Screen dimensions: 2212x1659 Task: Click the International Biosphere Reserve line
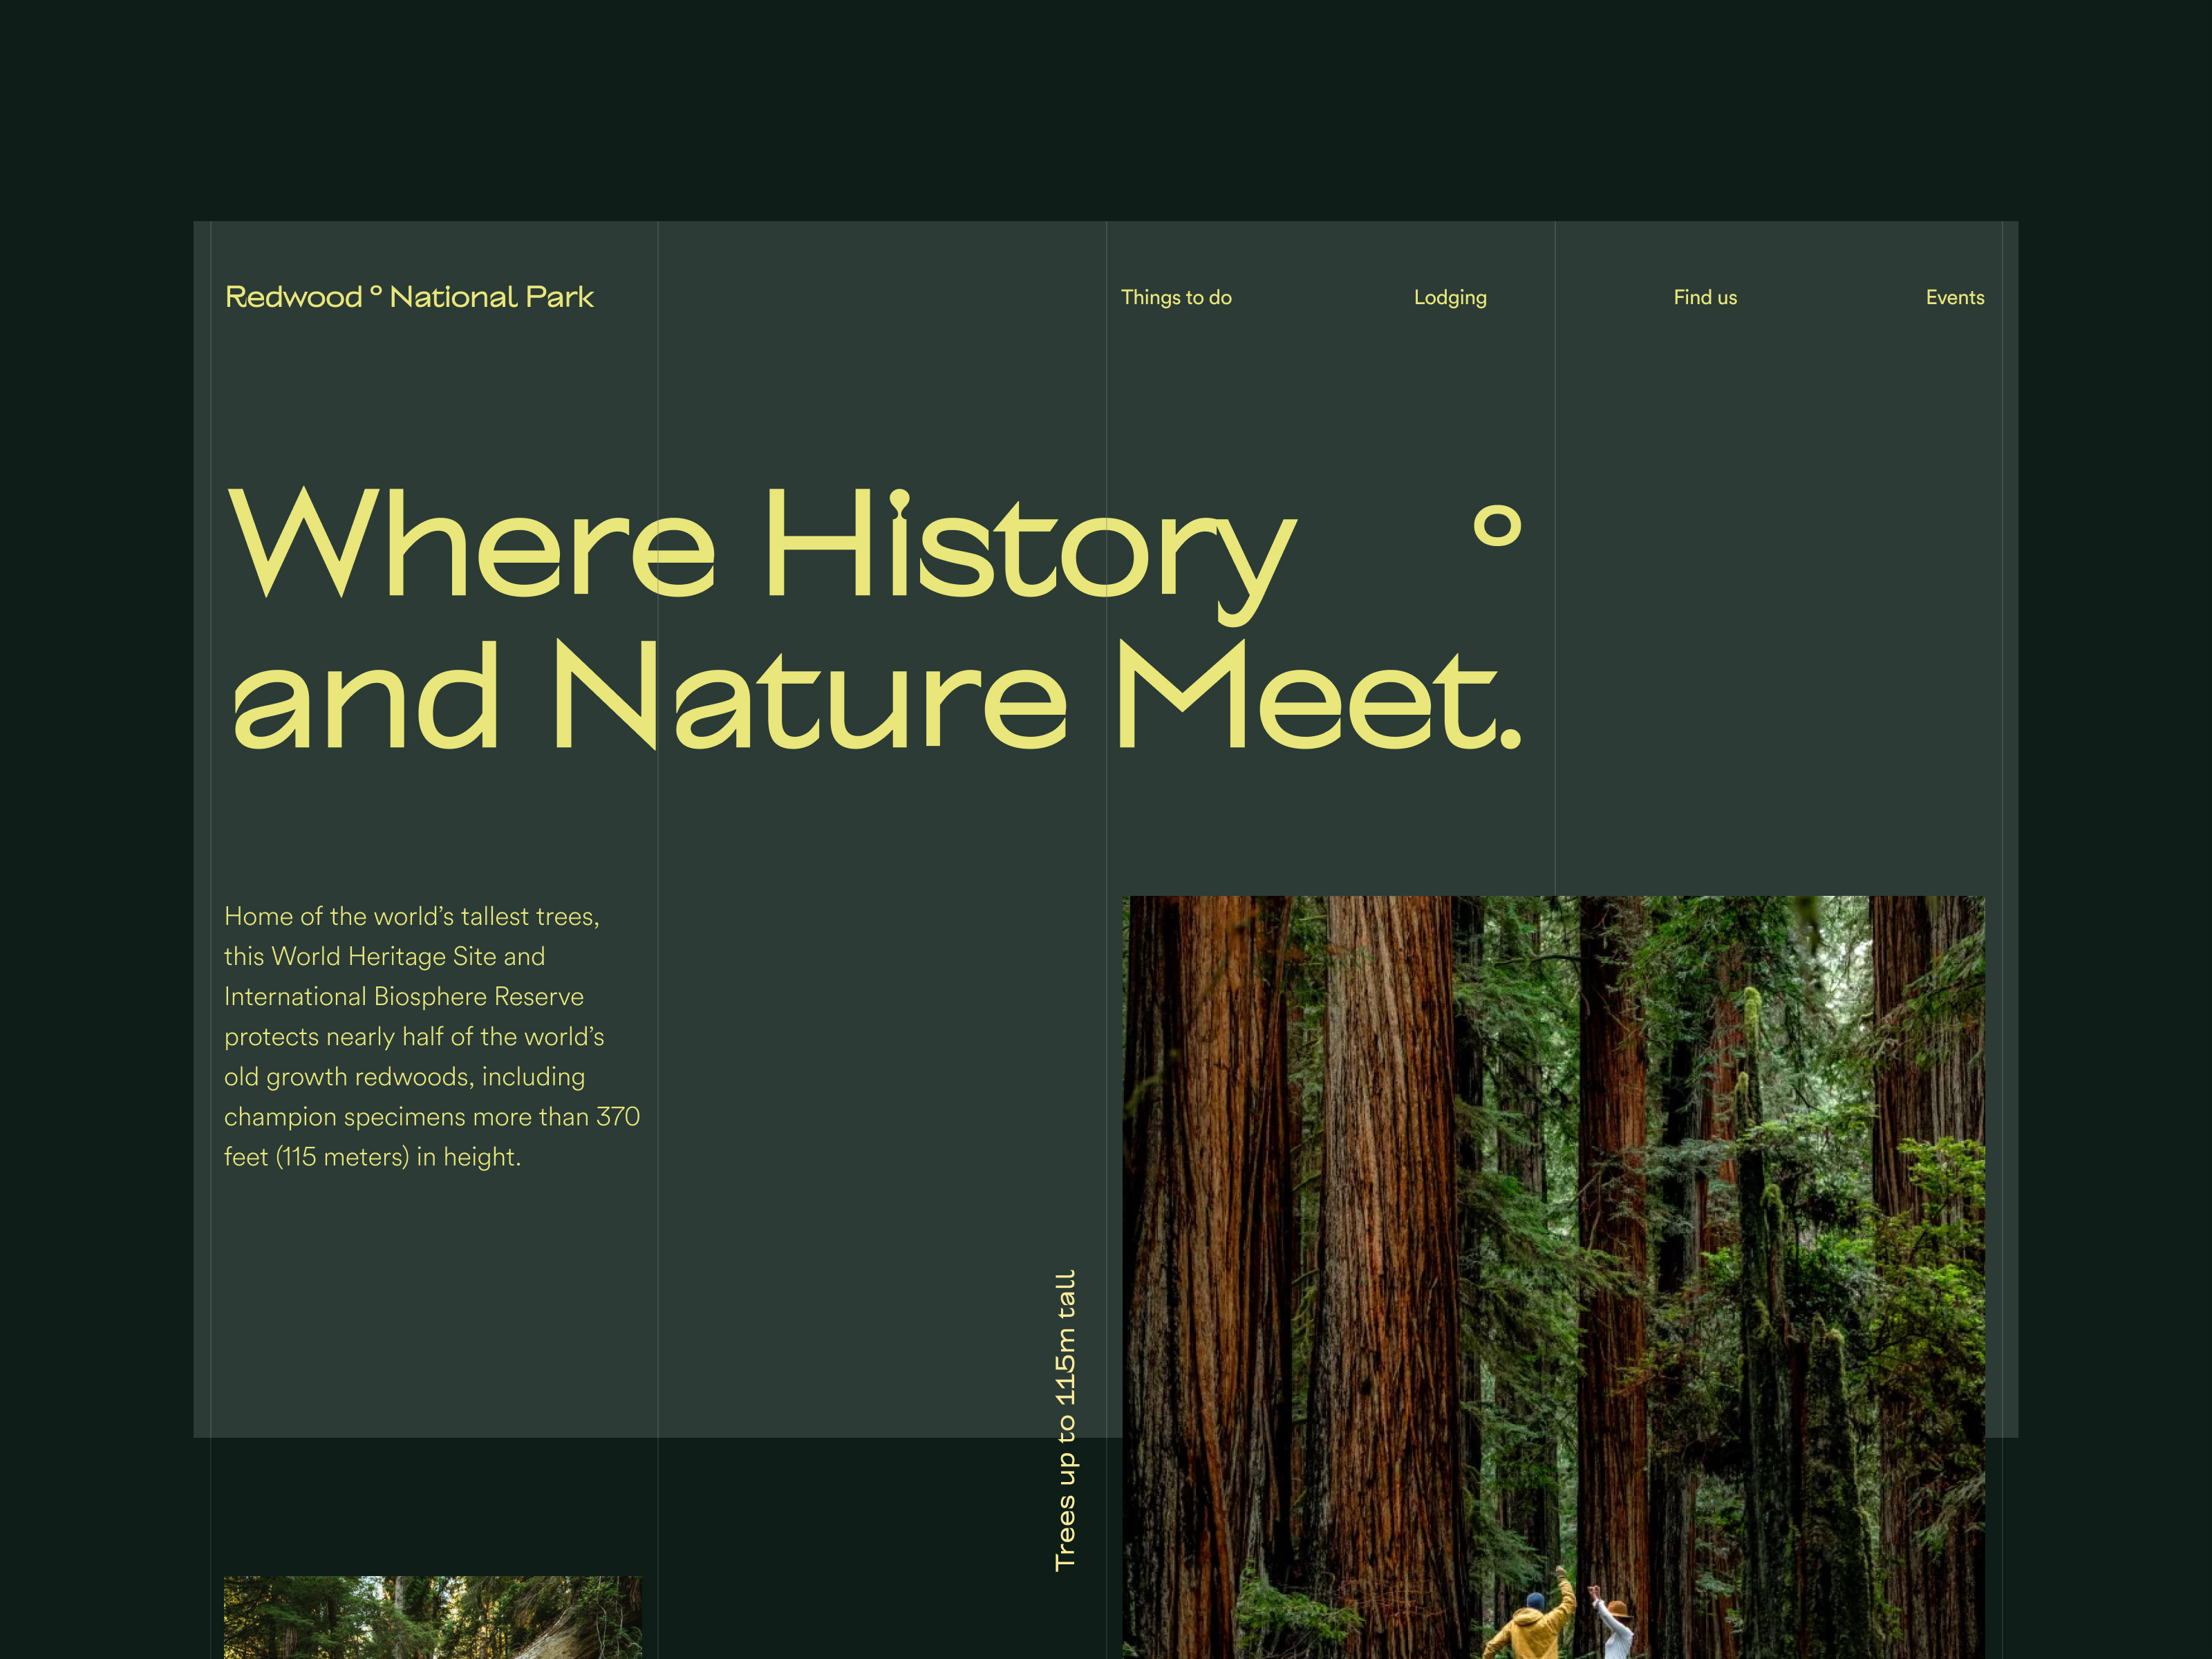point(404,997)
